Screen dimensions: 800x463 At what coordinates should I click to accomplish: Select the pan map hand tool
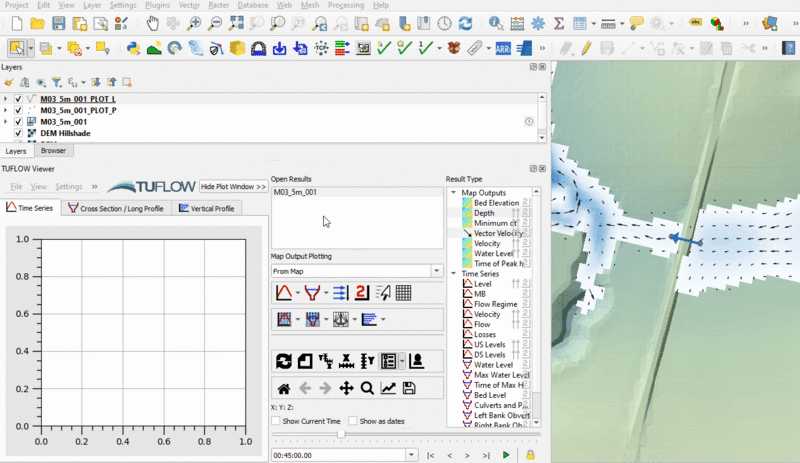coord(152,23)
